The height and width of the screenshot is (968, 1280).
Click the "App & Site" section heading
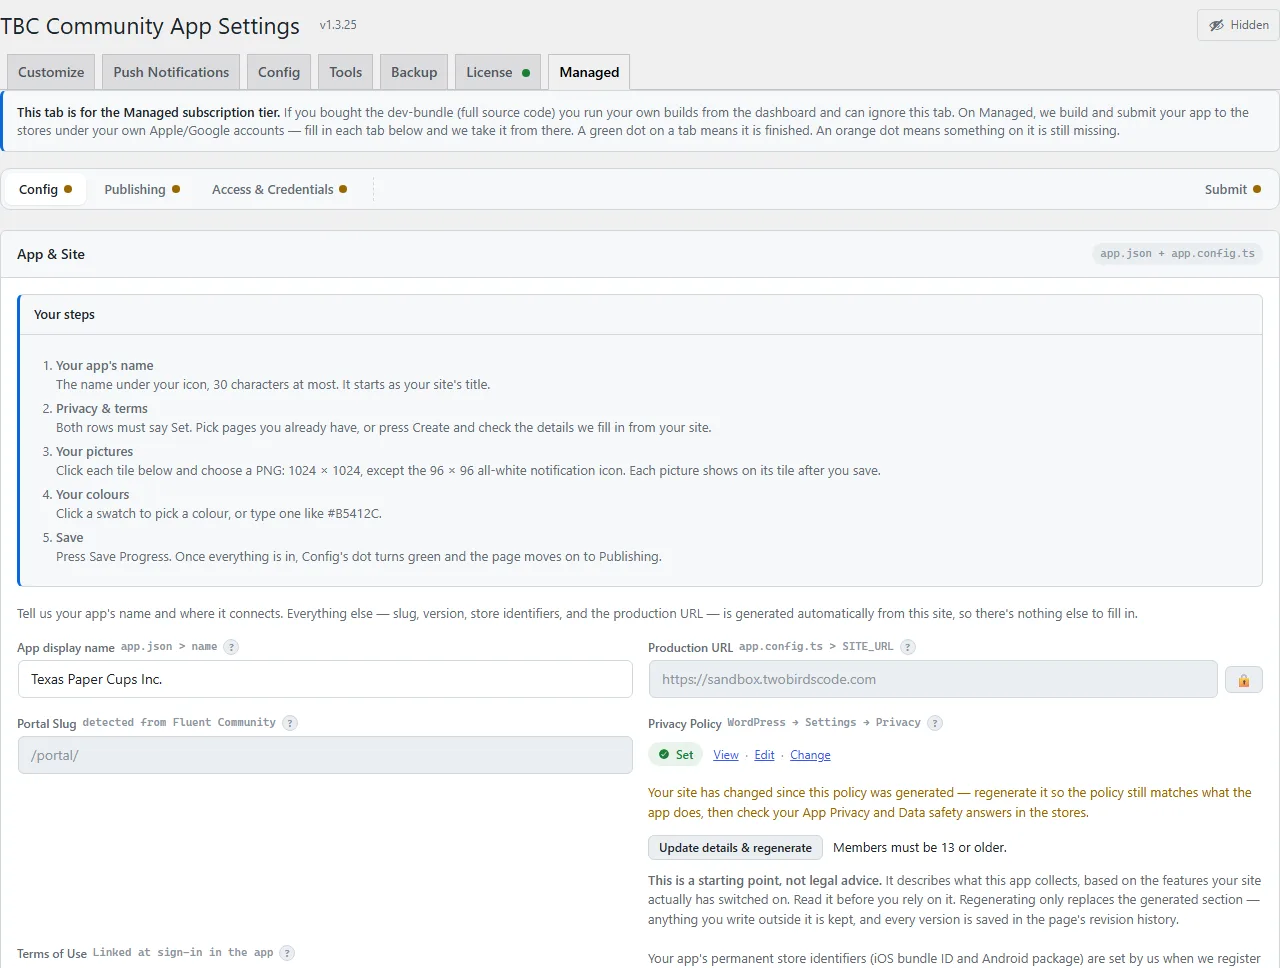51,254
